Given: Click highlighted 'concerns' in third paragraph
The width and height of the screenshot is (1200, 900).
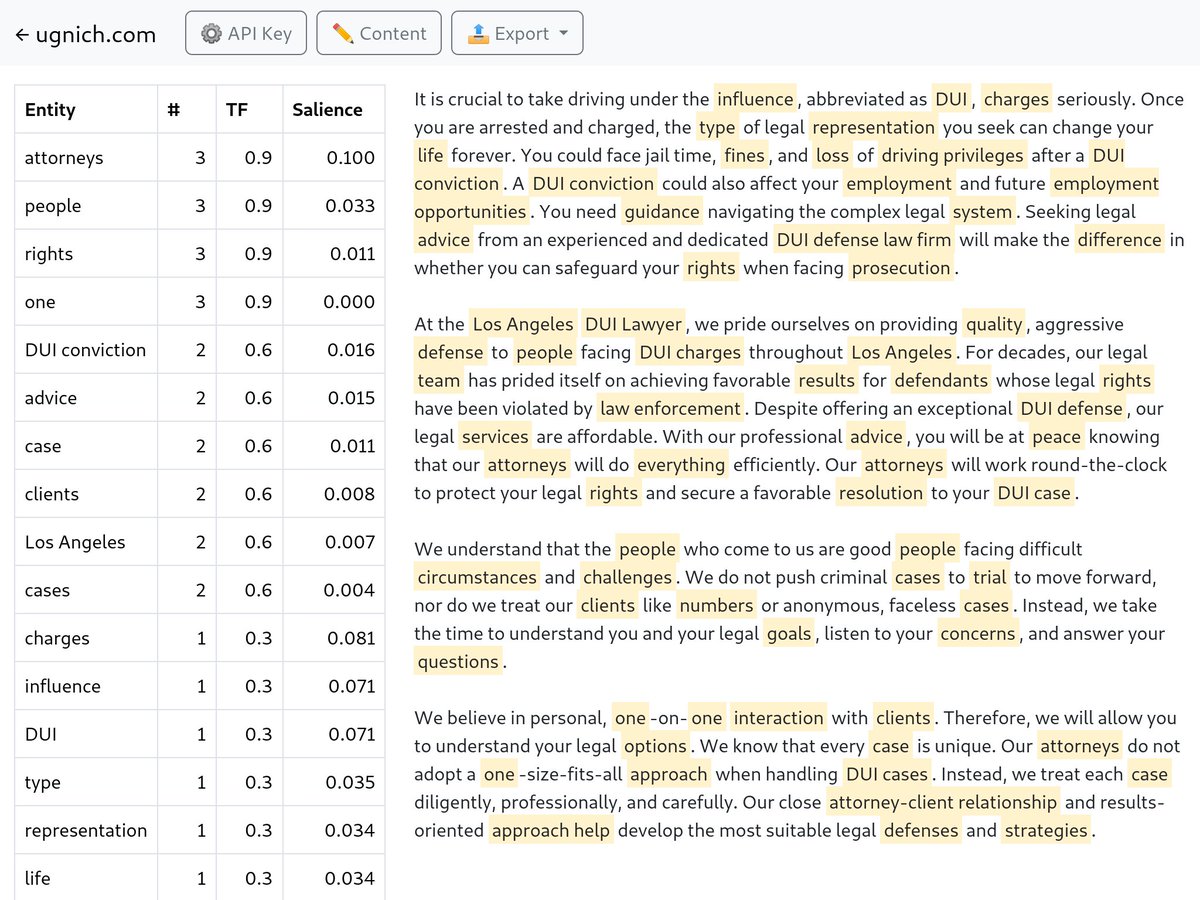Looking at the screenshot, I should point(977,634).
